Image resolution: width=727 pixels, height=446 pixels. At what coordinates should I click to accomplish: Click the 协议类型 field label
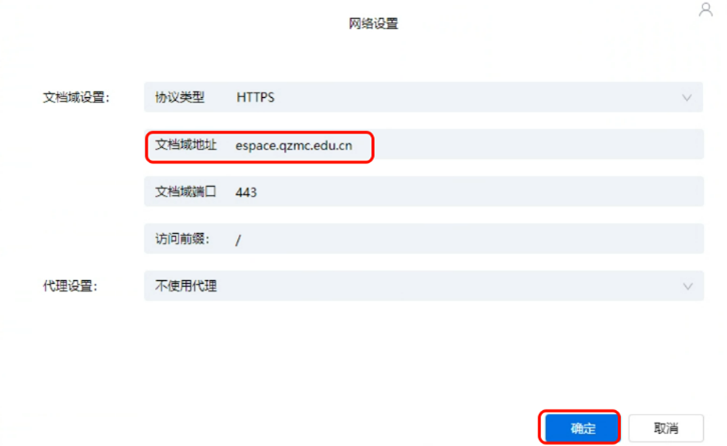[x=180, y=98]
